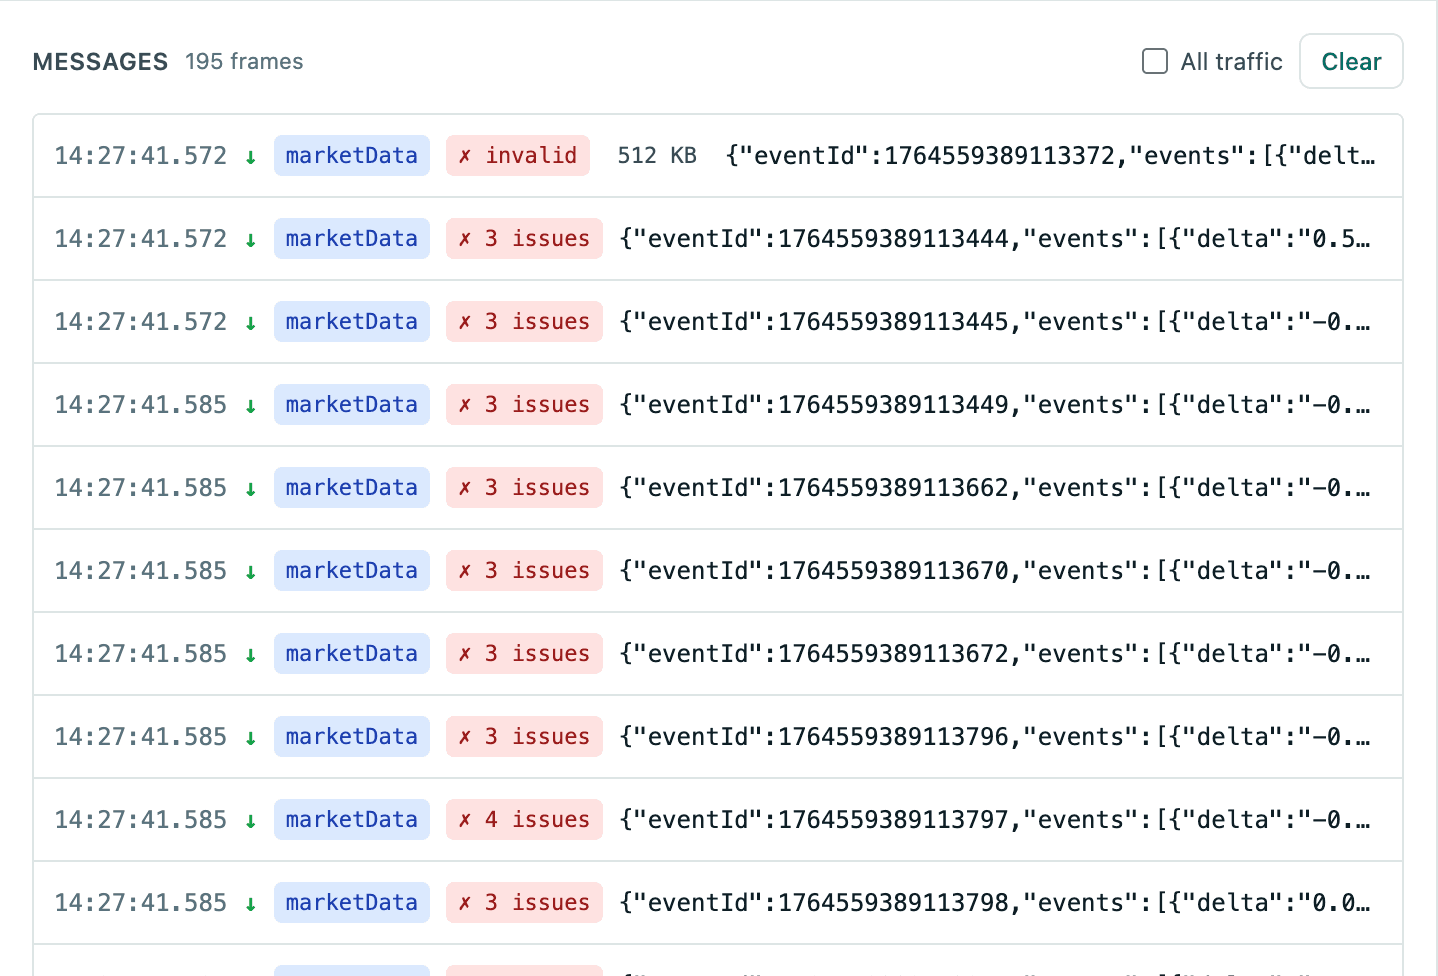Screen dimensions: 1438x976
Task: Open the 3 issues badge for event 113444
Action: click(524, 238)
